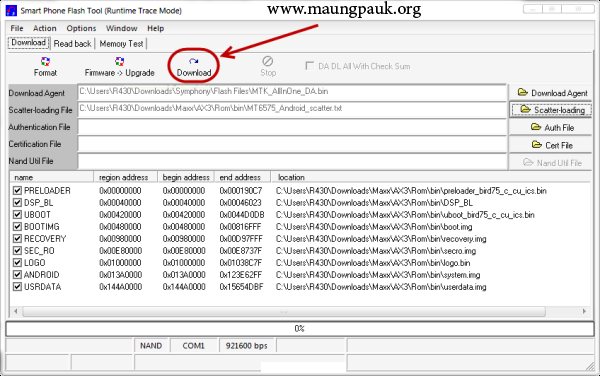Sort by the begin address column header
The height and width of the screenshot is (376, 600).
(x=186, y=177)
